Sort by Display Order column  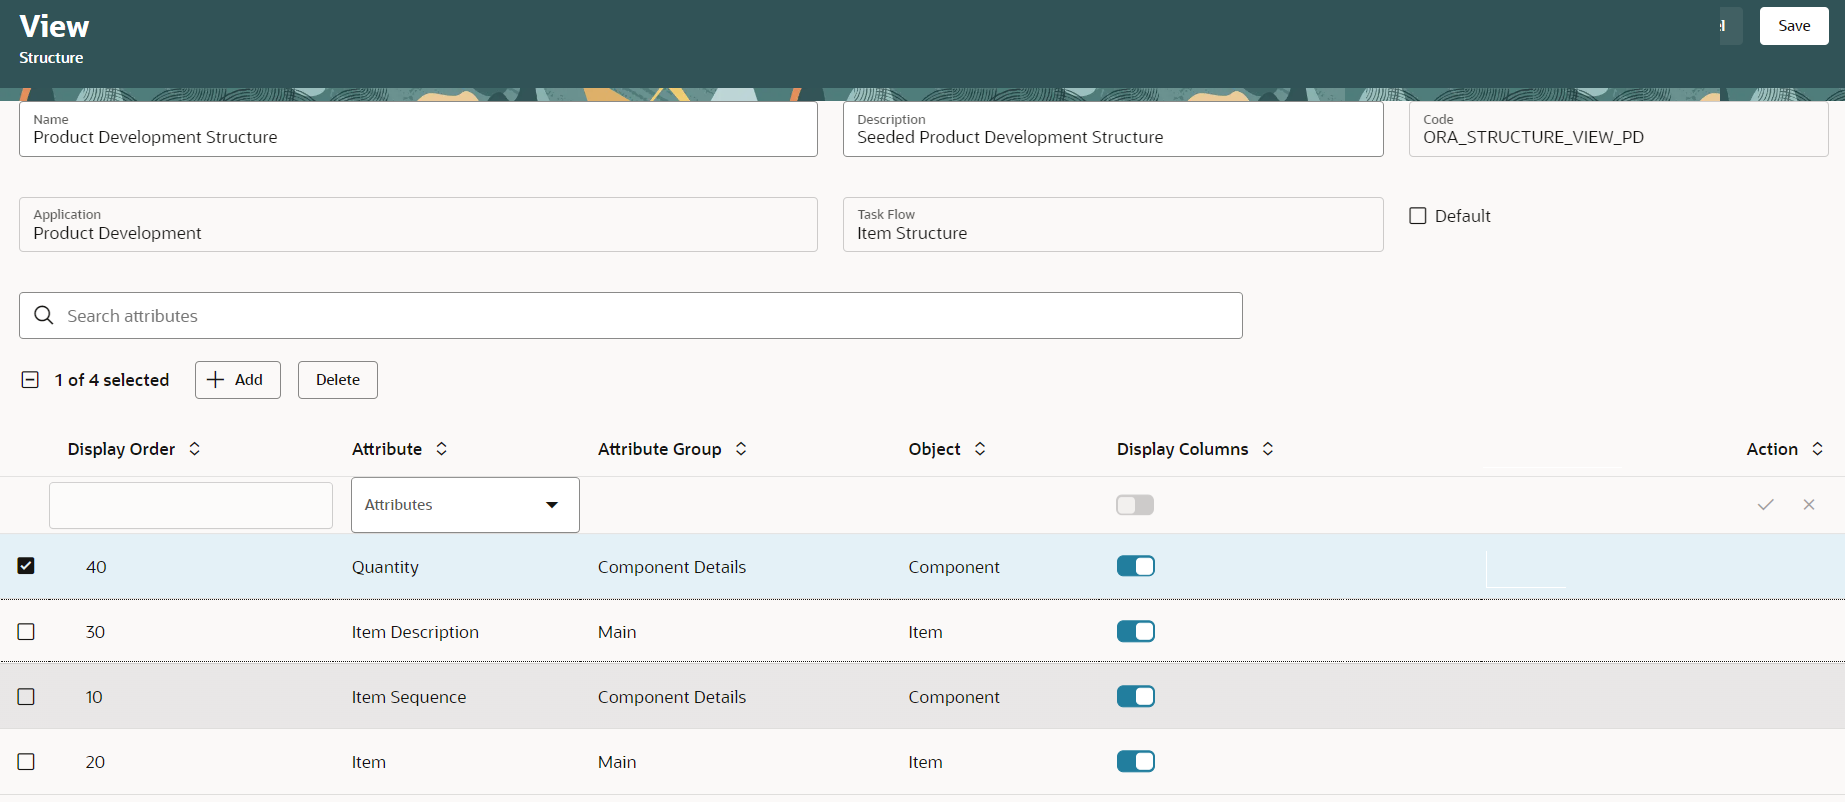(195, 449)
